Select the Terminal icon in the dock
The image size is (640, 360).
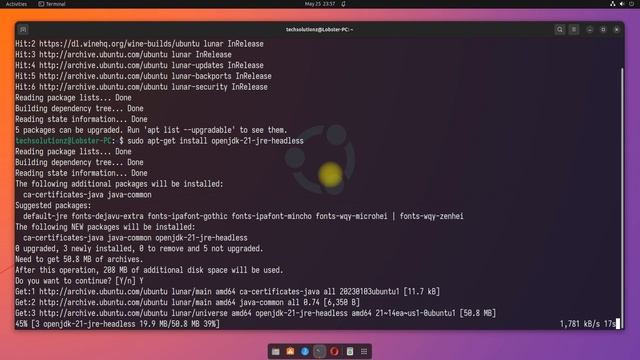[x=320, y=351]
